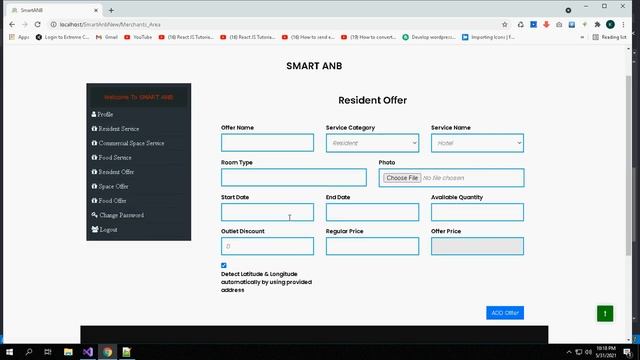Open the Profile sidebar link
Image resolution: width=640 pixels, height=360 pixels.
(x=102, y=115)
